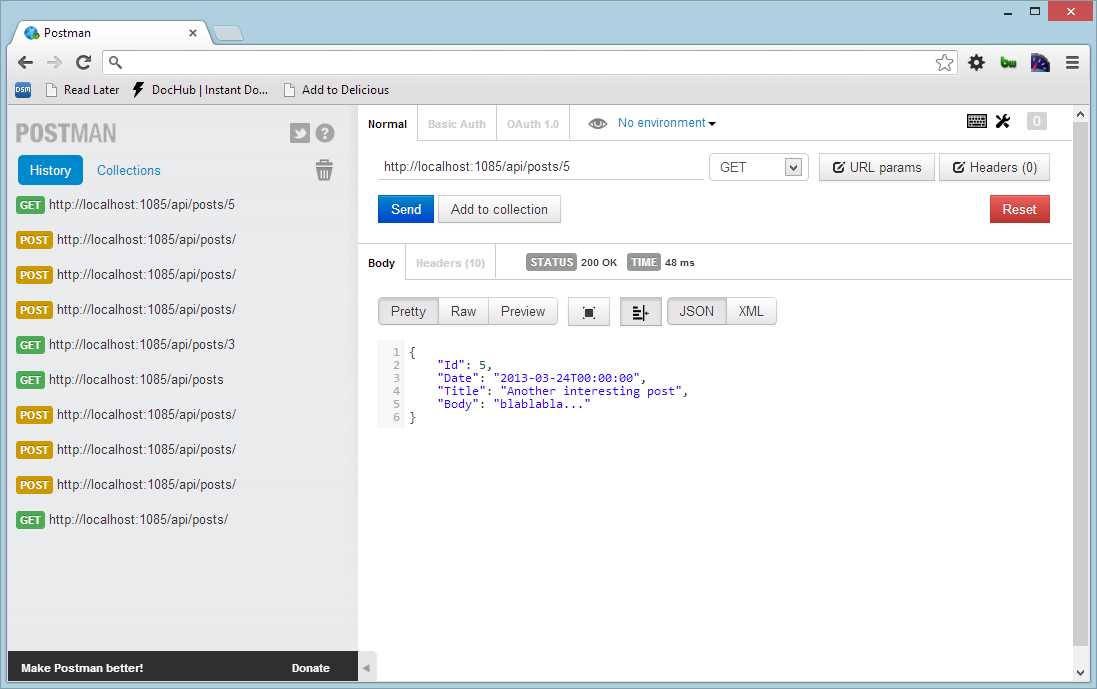Open the response Headers (10) tab
Image resolution: width=1097 pixels, height=689 pixels.
coord(450,263)
